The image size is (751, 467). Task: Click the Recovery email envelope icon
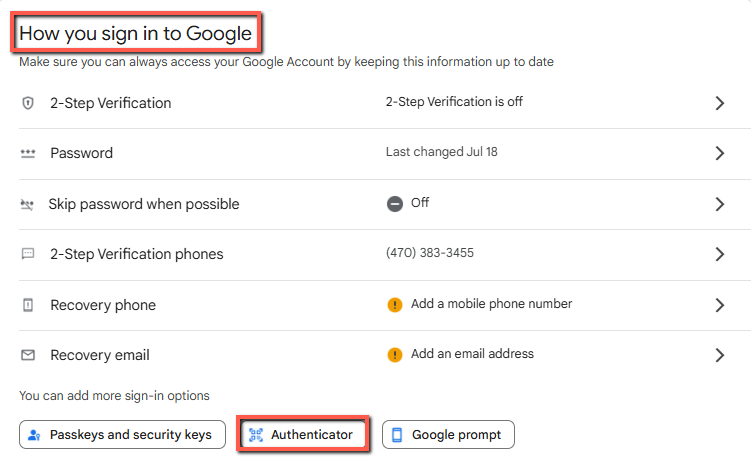coord(28,355)
